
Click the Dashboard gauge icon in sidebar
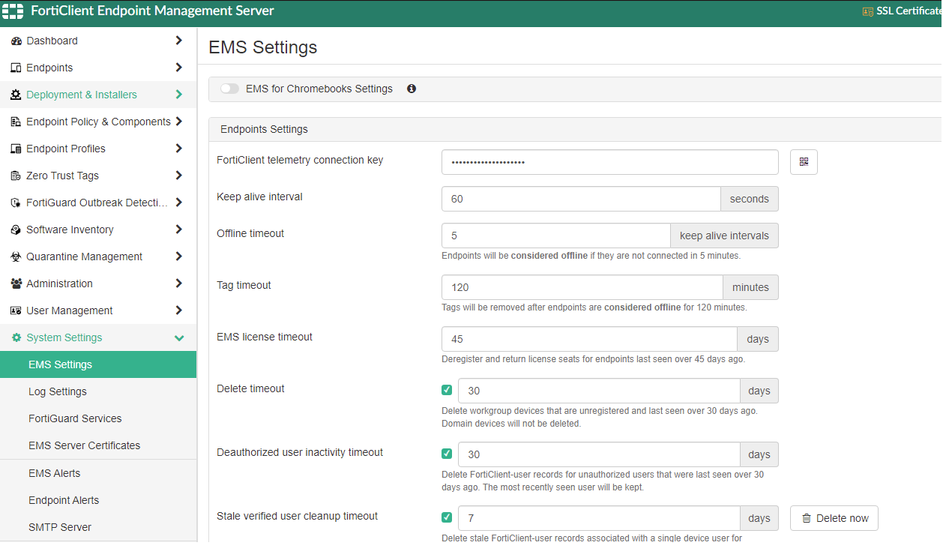[16, 41]
